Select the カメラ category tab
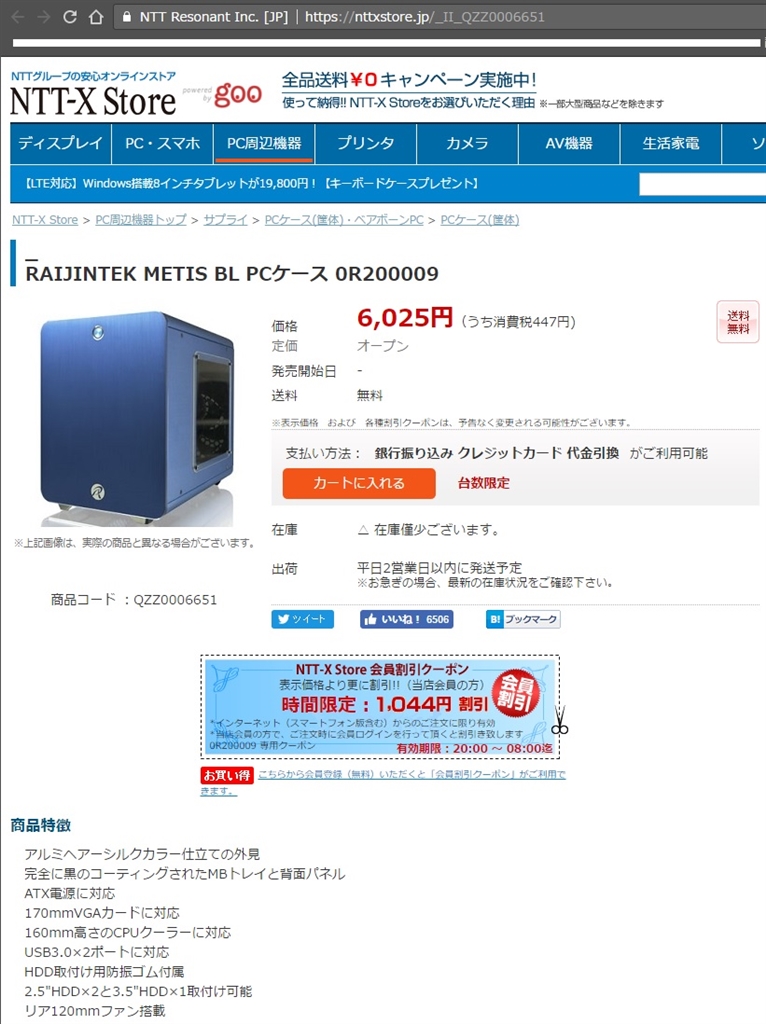The height and width of the screenshot is (1024, 766). pos(468,143)
